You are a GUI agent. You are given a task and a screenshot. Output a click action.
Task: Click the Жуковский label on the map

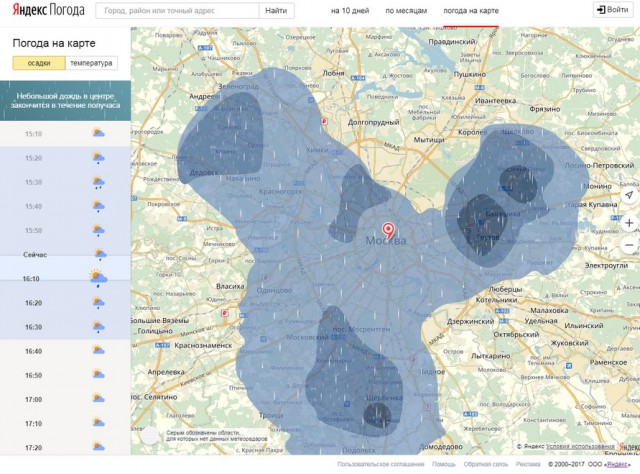pos(569,343)
